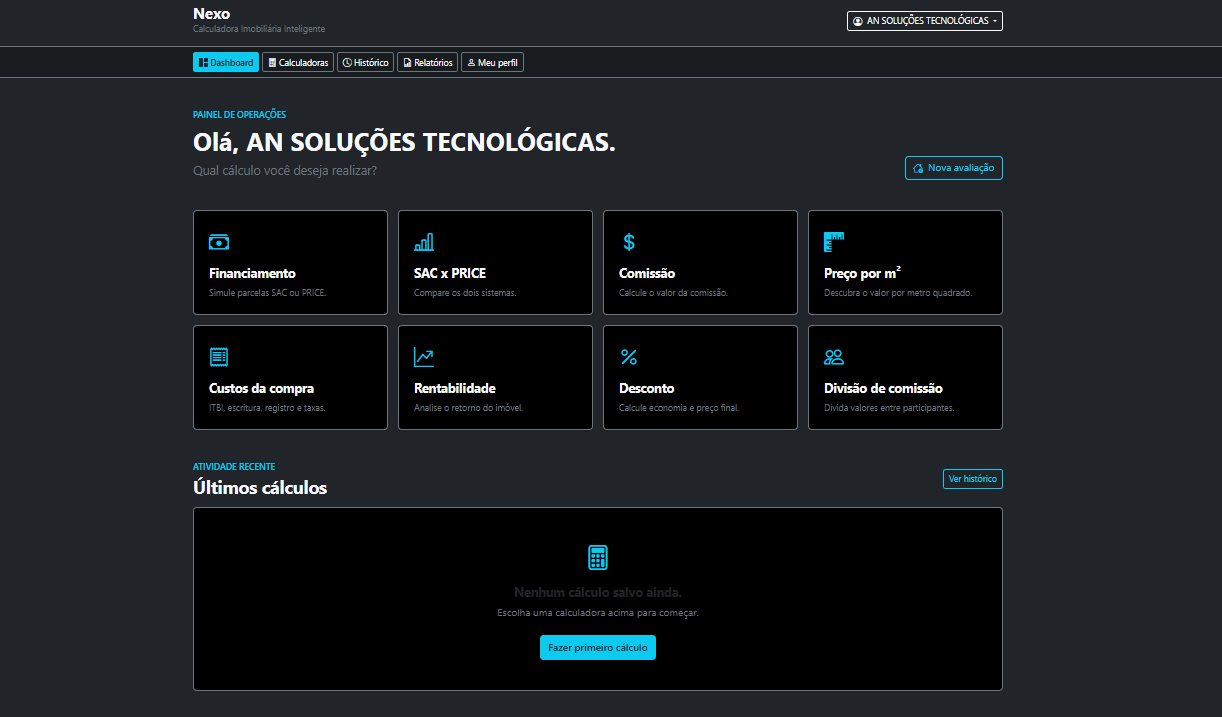Screen dimensions: 1222x717
Task: Click the Rentabilidade trending graph icon
Action: click(424, 357)
